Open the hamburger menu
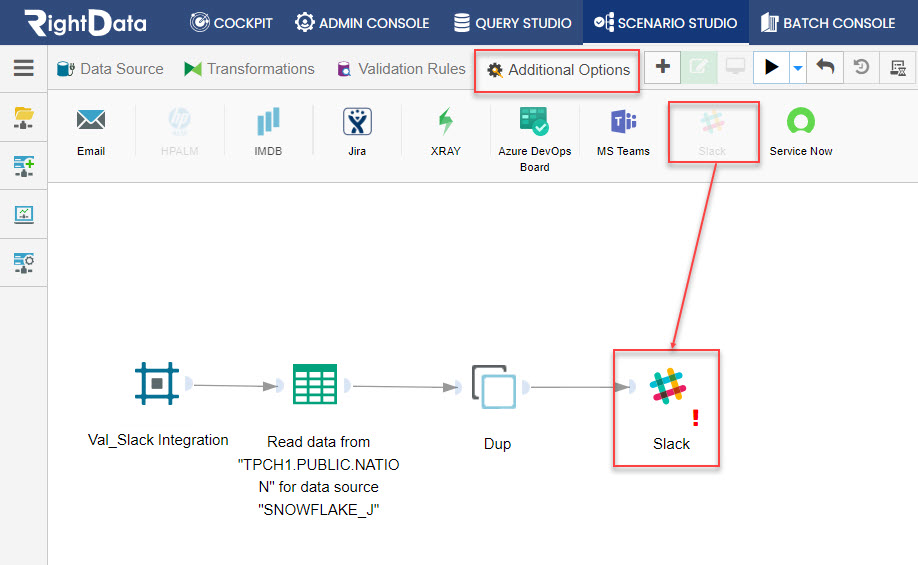Image resolution: width=918 pixels, height=565 pixels. (23, 68)
